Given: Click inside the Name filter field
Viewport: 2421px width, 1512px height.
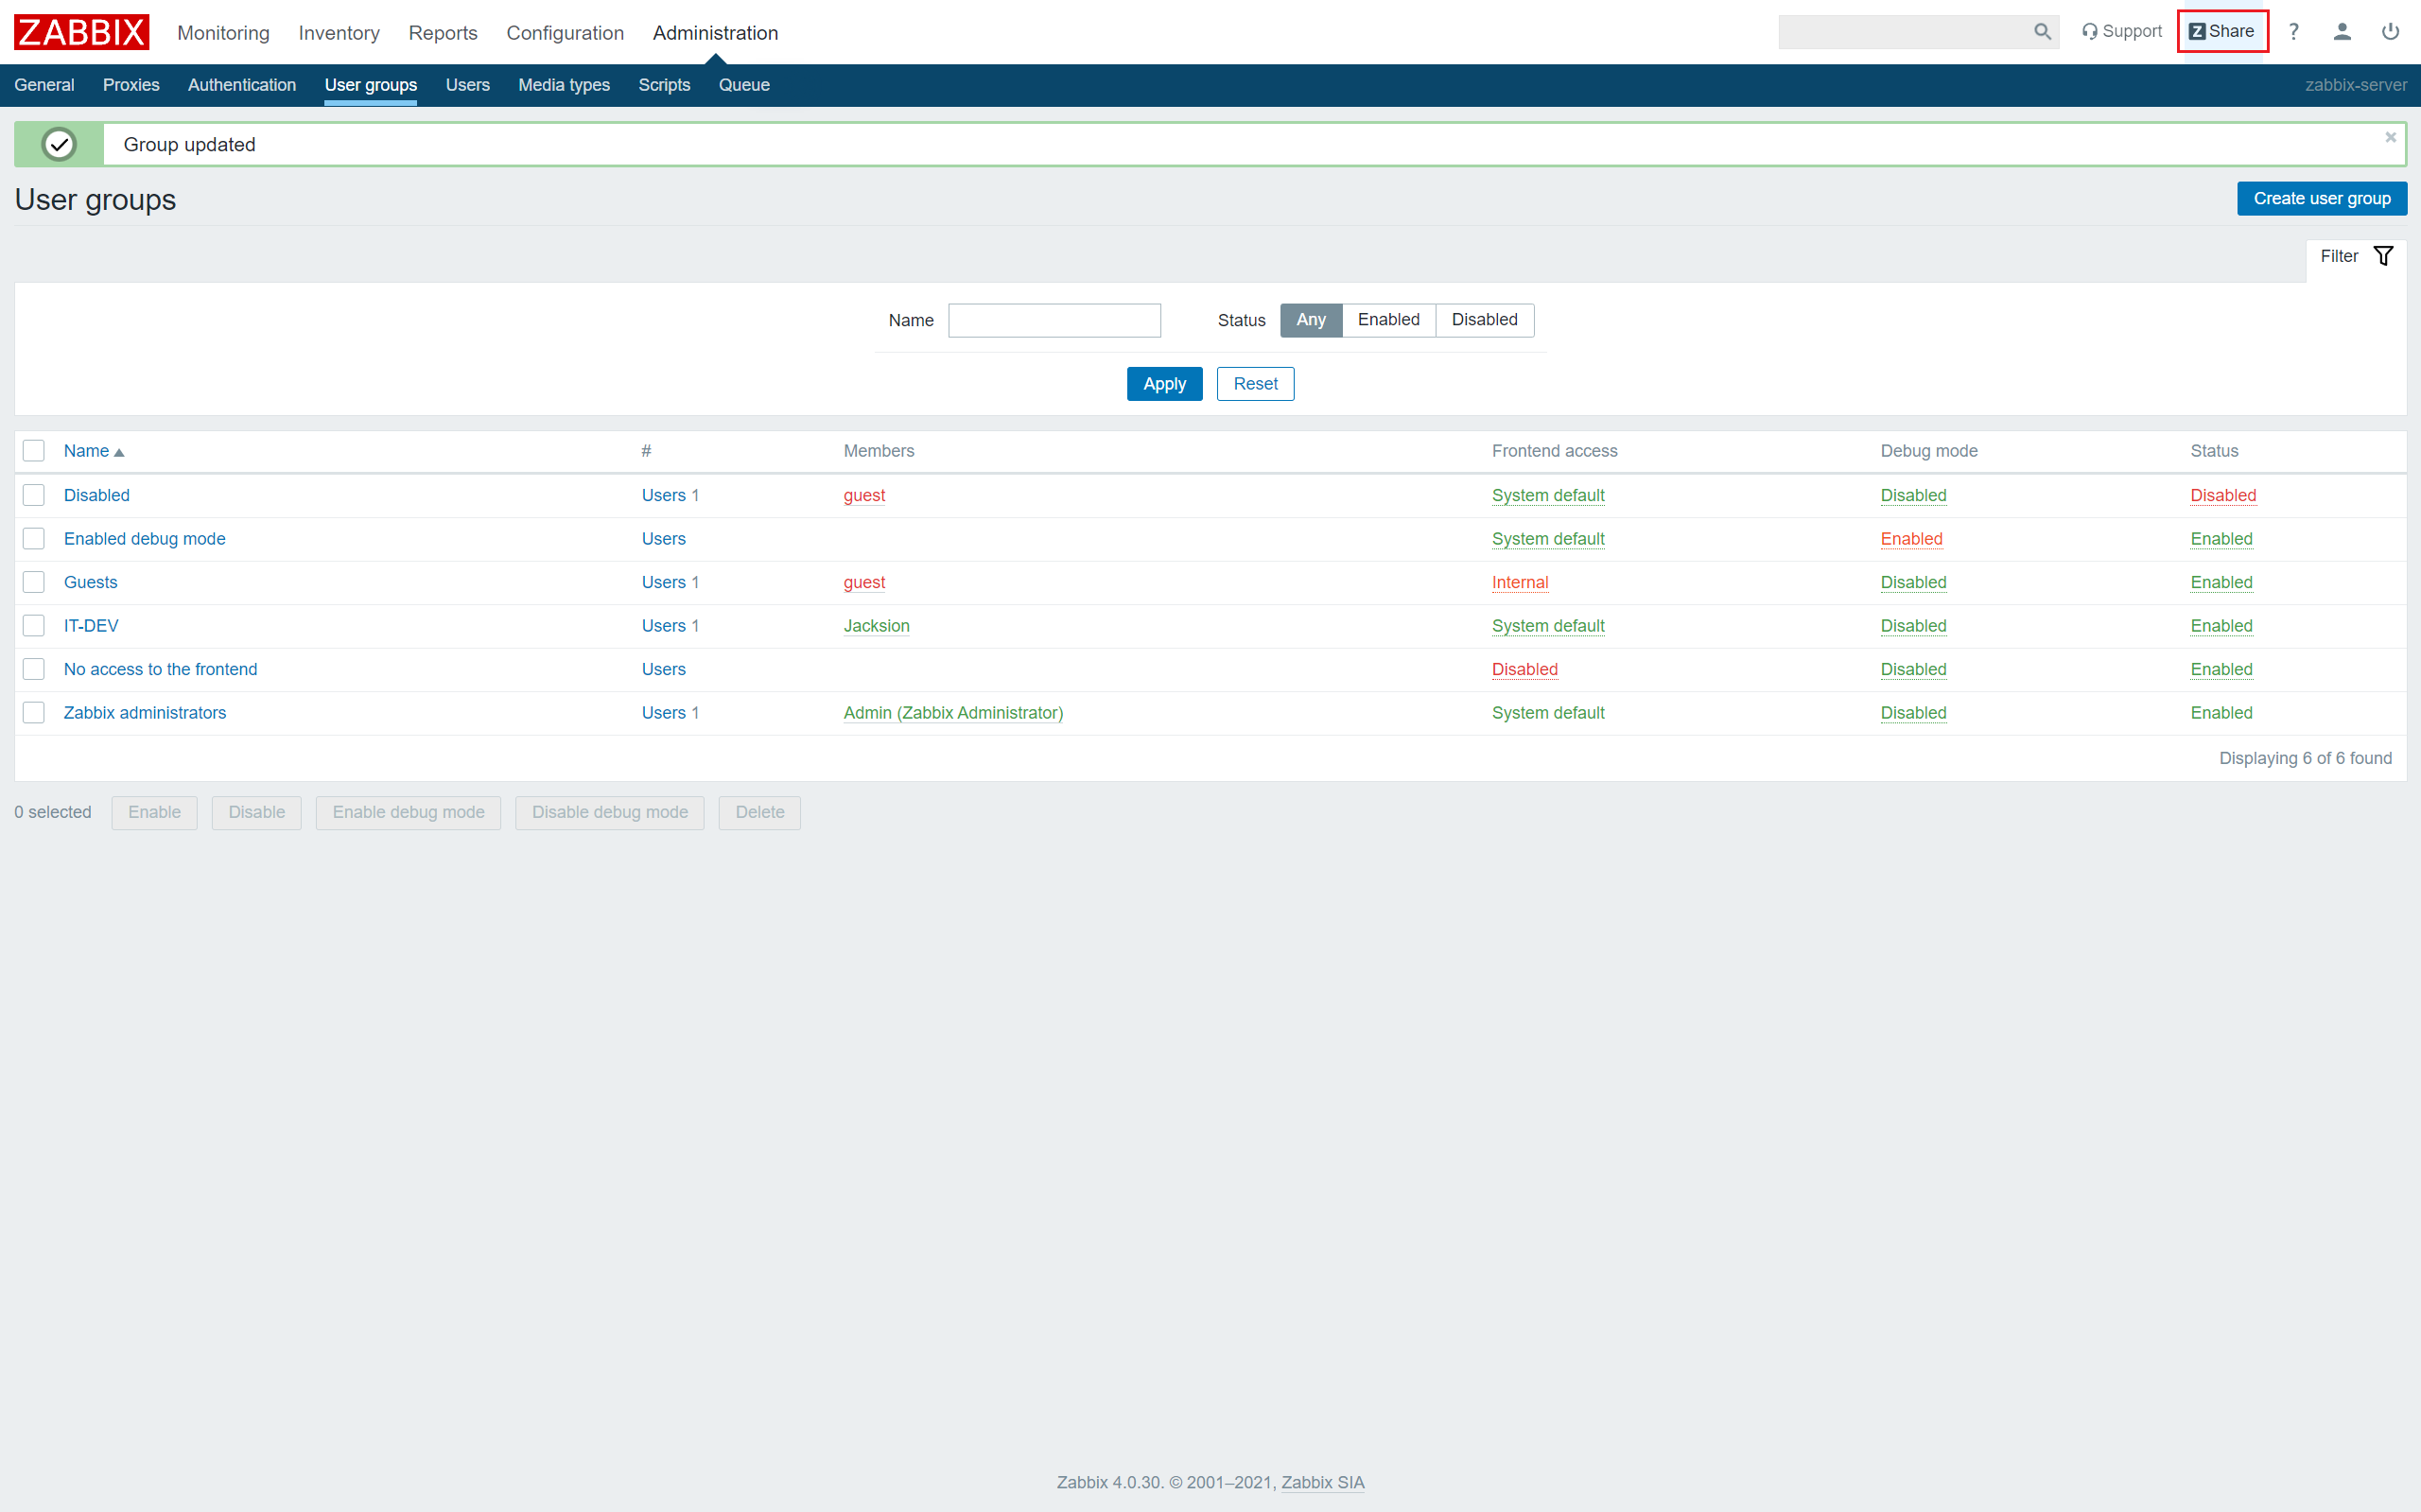Looking at the screenshot, I should 1054,320.
